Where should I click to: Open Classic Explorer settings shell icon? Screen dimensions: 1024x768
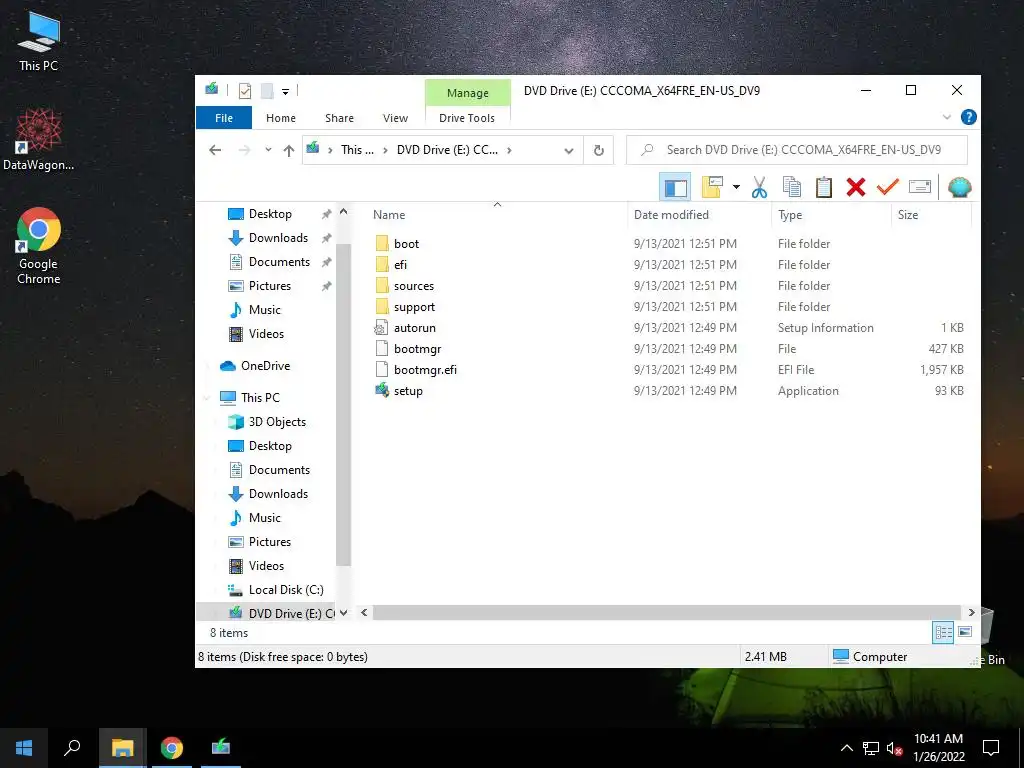click(x=959, y=187)
